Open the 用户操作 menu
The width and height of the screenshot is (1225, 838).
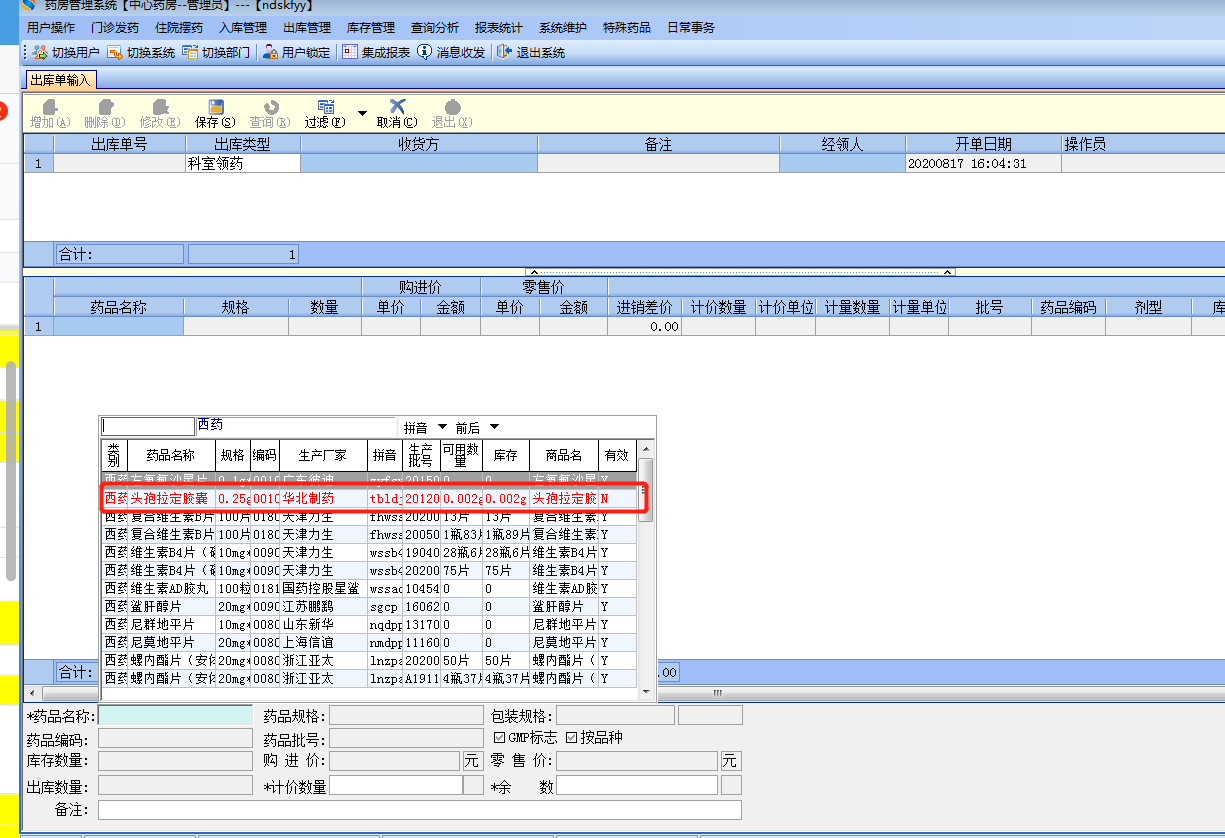(51, 28)
